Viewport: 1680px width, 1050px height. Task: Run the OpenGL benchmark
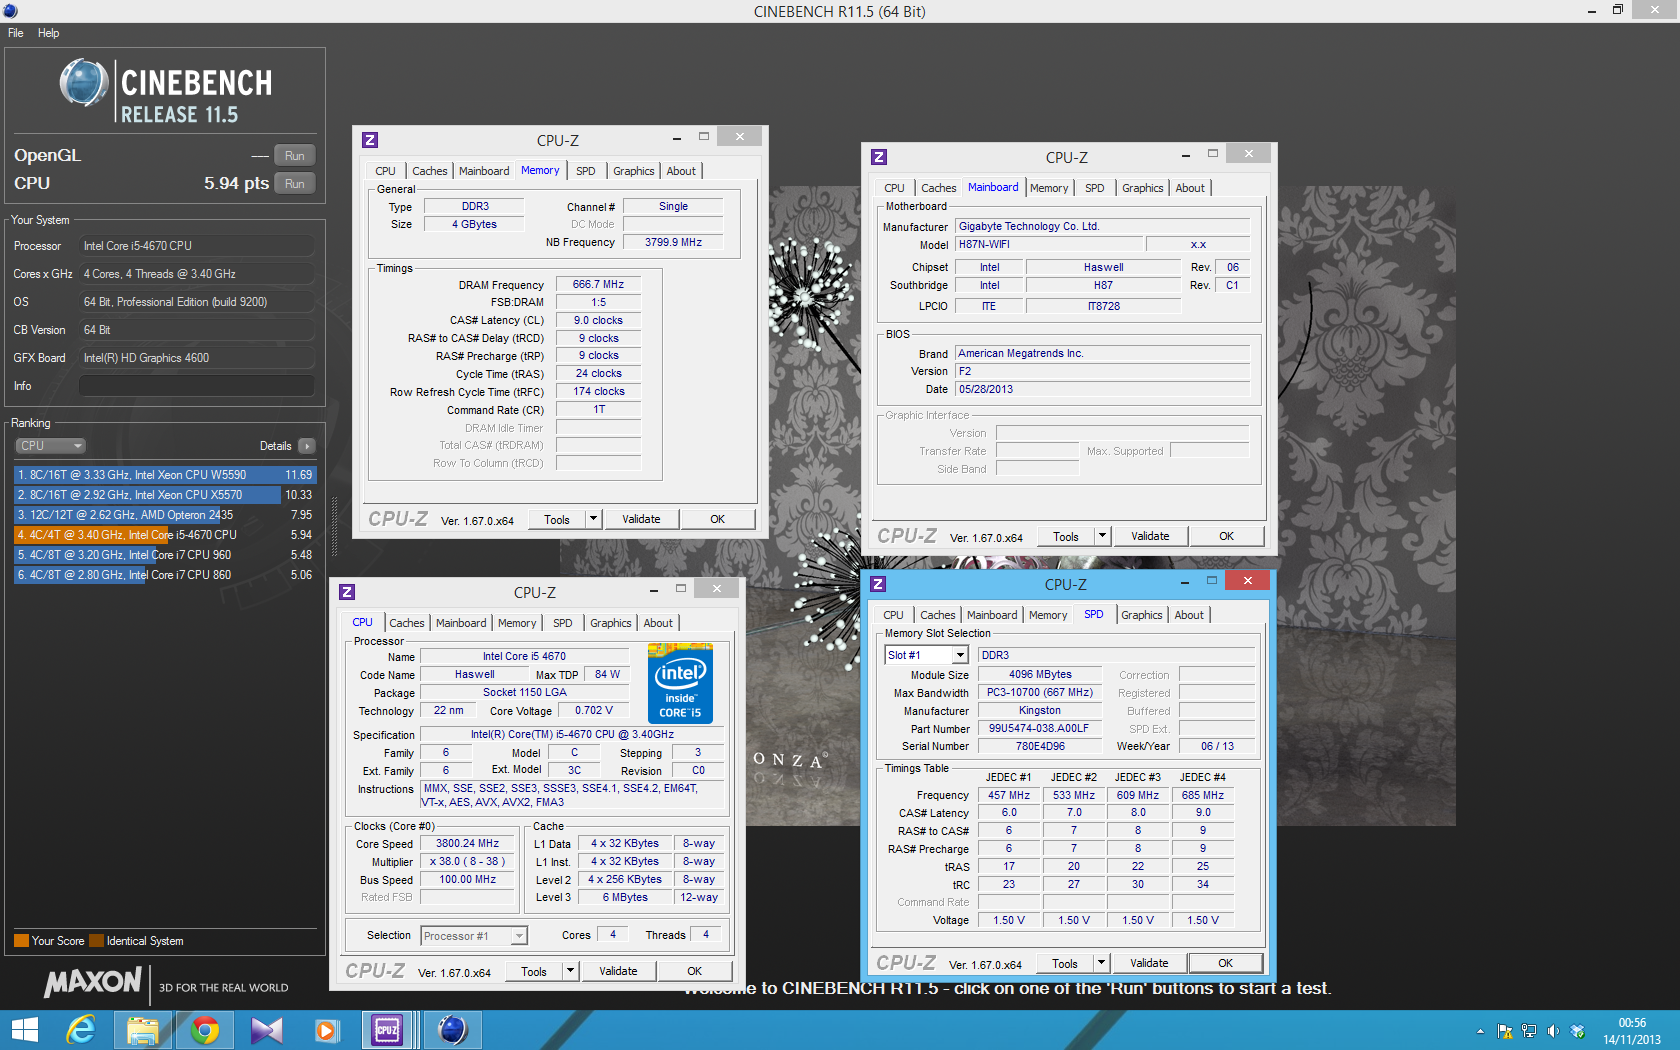(294, 155)
